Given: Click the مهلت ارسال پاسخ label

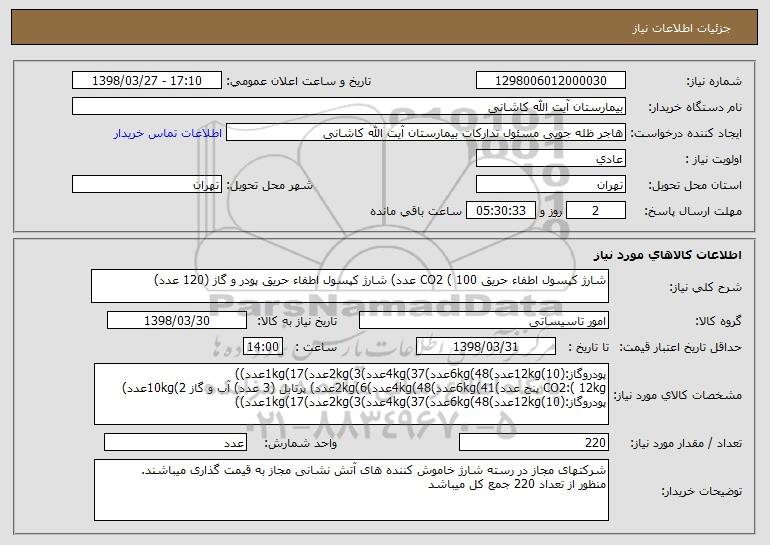Looking at the screenshot, I should [x=693, y=212].
